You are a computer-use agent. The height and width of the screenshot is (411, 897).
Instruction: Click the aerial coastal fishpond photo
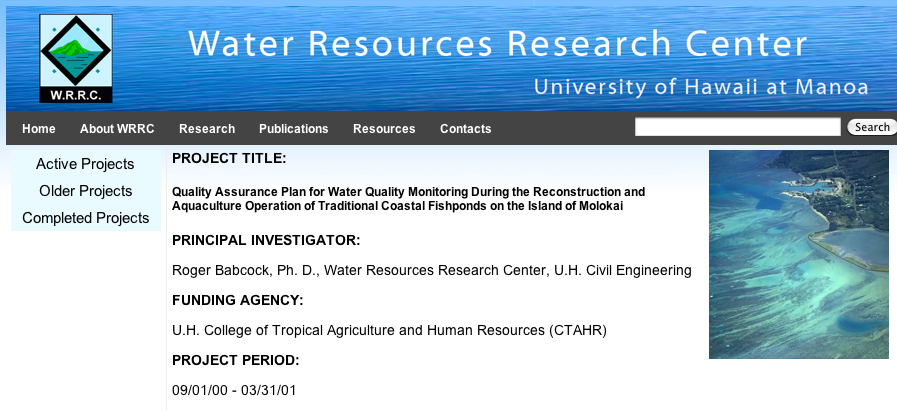tap(798, 254)
